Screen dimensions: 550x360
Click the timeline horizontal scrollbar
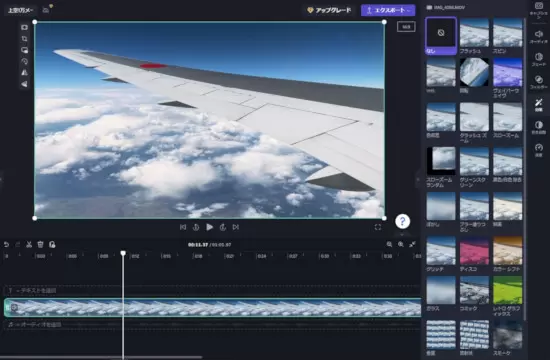point(101,358)
